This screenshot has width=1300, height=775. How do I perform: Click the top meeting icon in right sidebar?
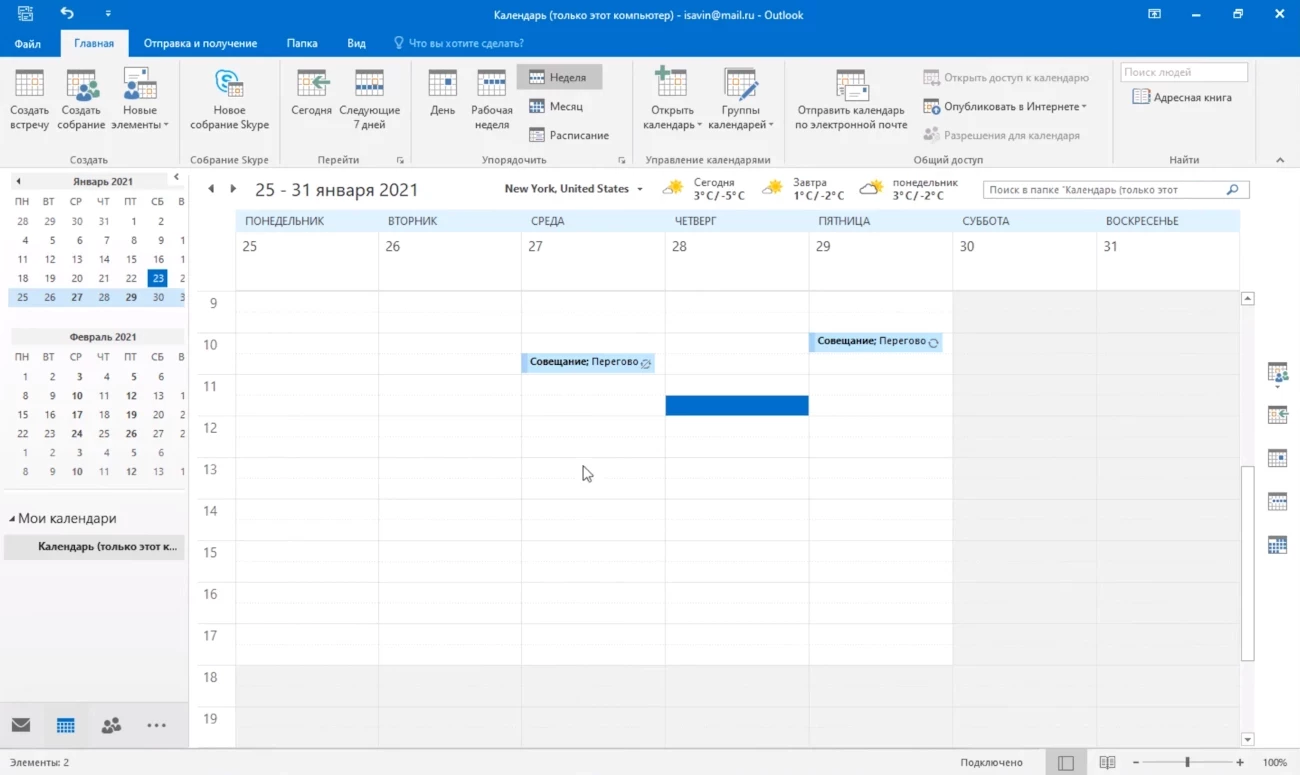[x=1277, y=373]
